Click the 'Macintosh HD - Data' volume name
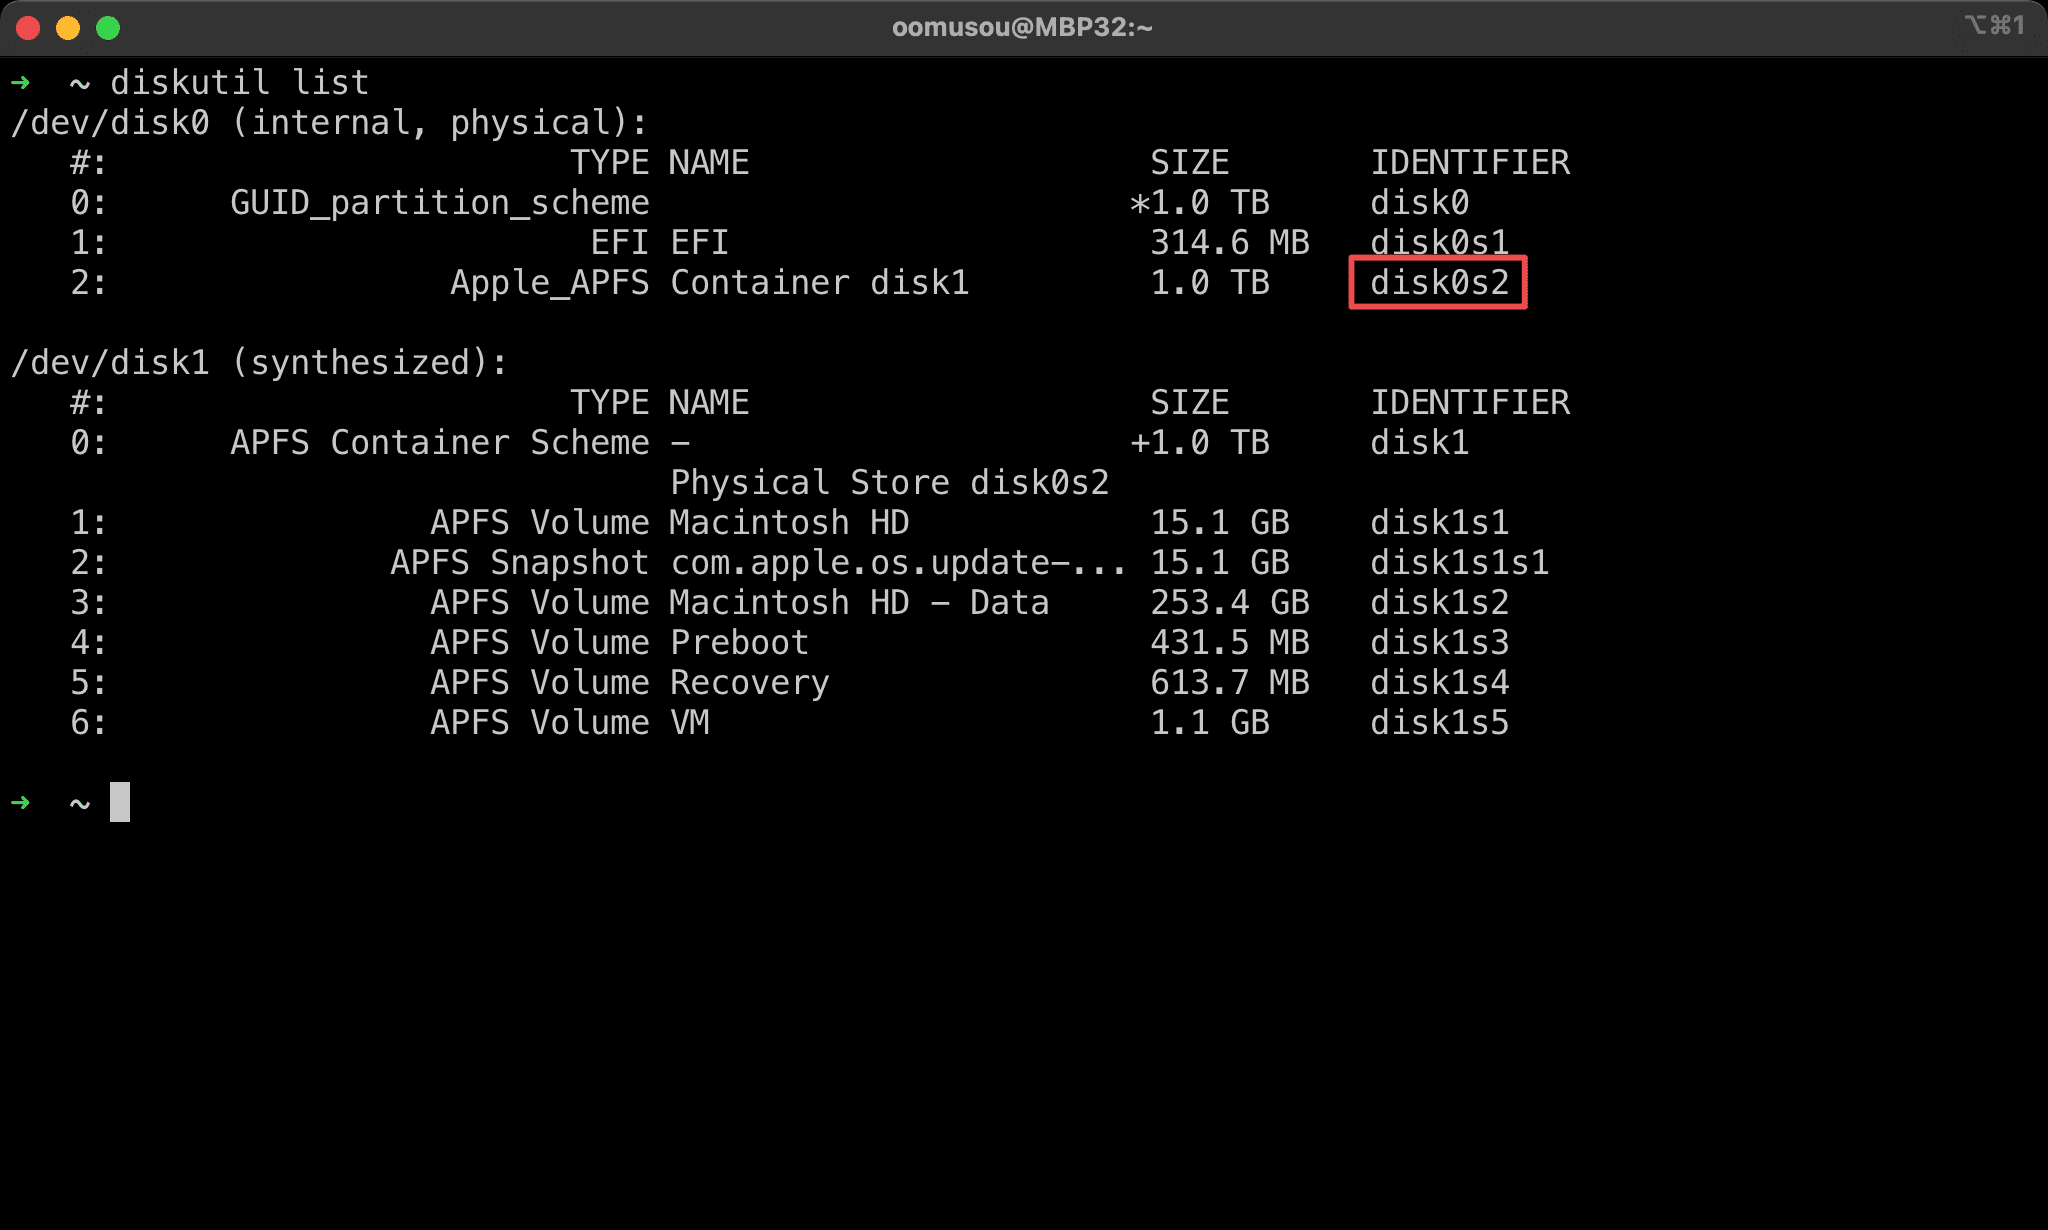This screenshot has height=1230, width=2048. (x=860, y=603)
